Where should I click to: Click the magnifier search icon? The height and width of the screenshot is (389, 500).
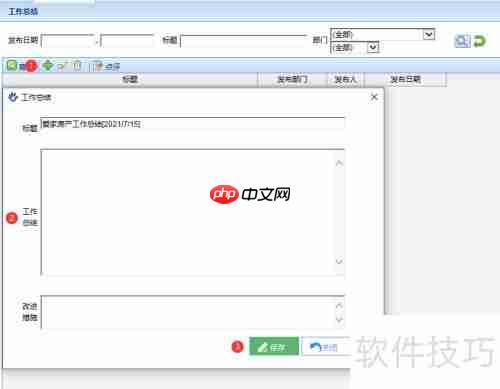click(462, 41)
